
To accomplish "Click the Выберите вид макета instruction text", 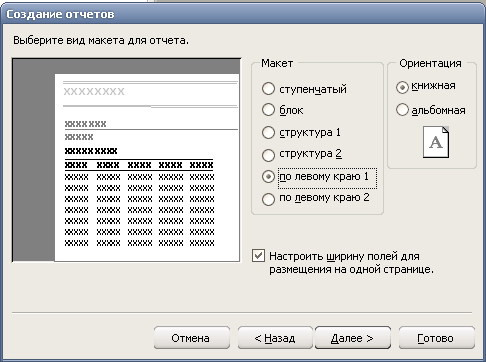I will click(x=101, y=40).
